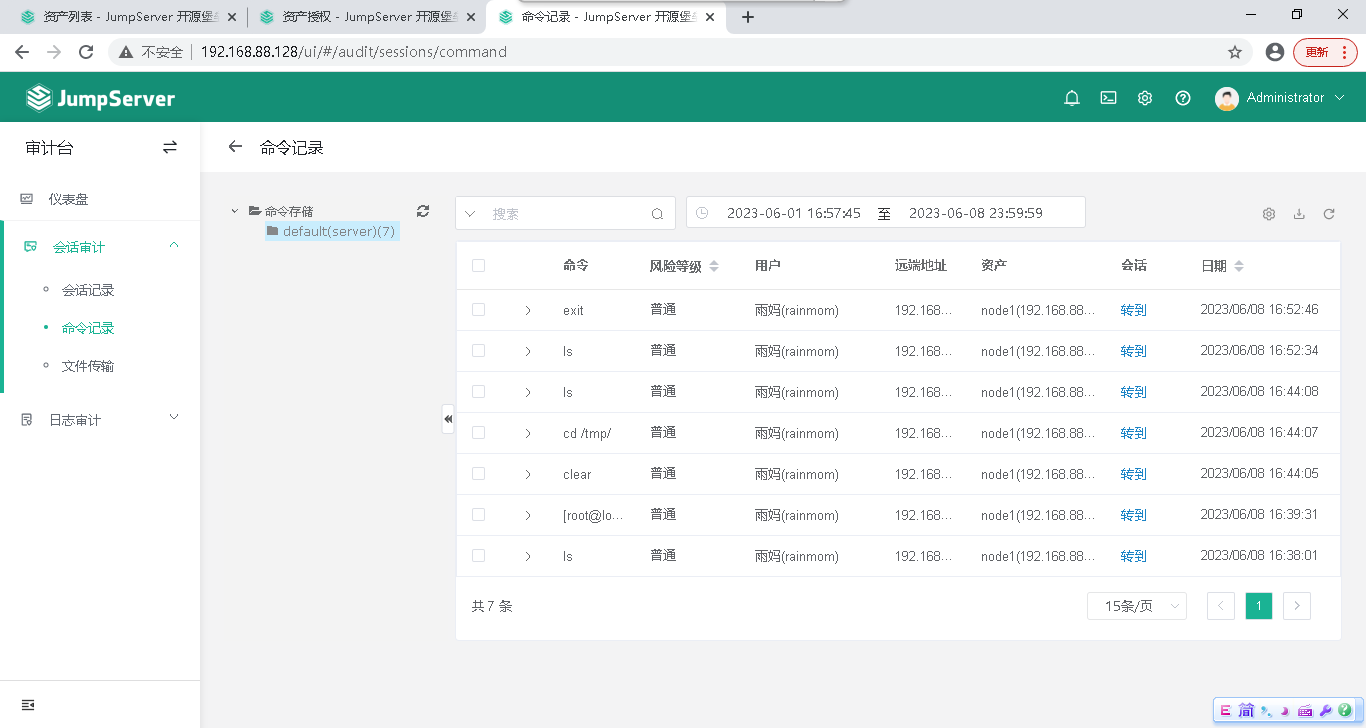Expand the exit command row
This screenshot has width=1366, height=728.
pos(528,310)
